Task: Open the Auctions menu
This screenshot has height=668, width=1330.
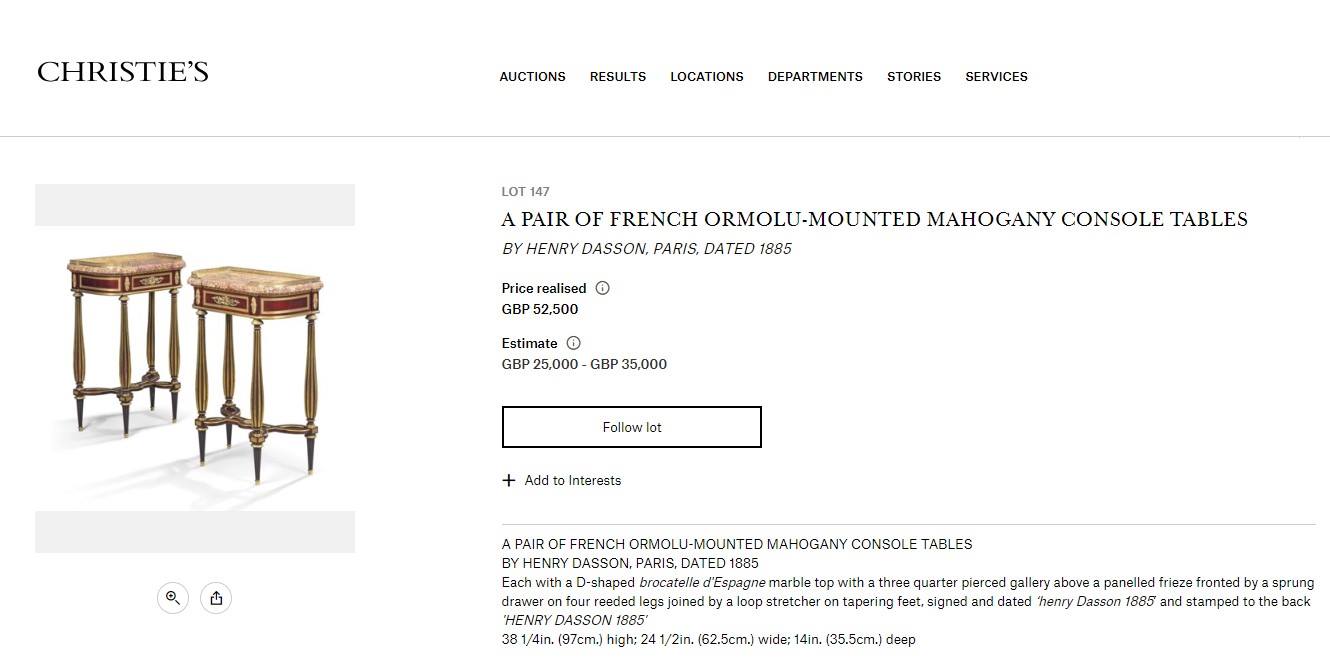Action: [532, 77]
